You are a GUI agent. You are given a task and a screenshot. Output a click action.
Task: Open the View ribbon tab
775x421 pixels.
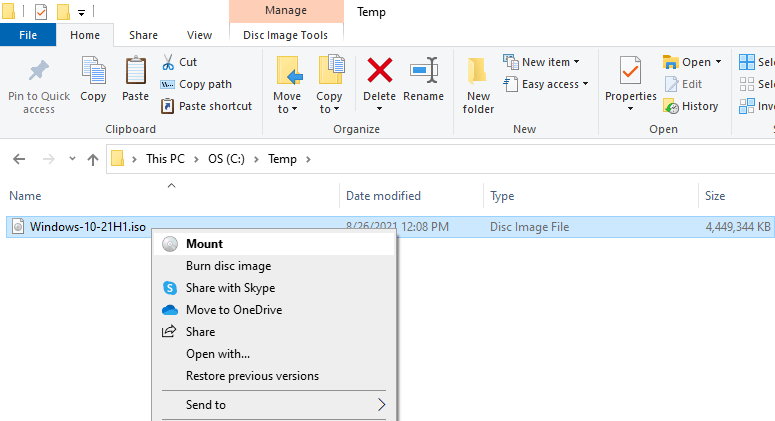click(x=199, y=36)
